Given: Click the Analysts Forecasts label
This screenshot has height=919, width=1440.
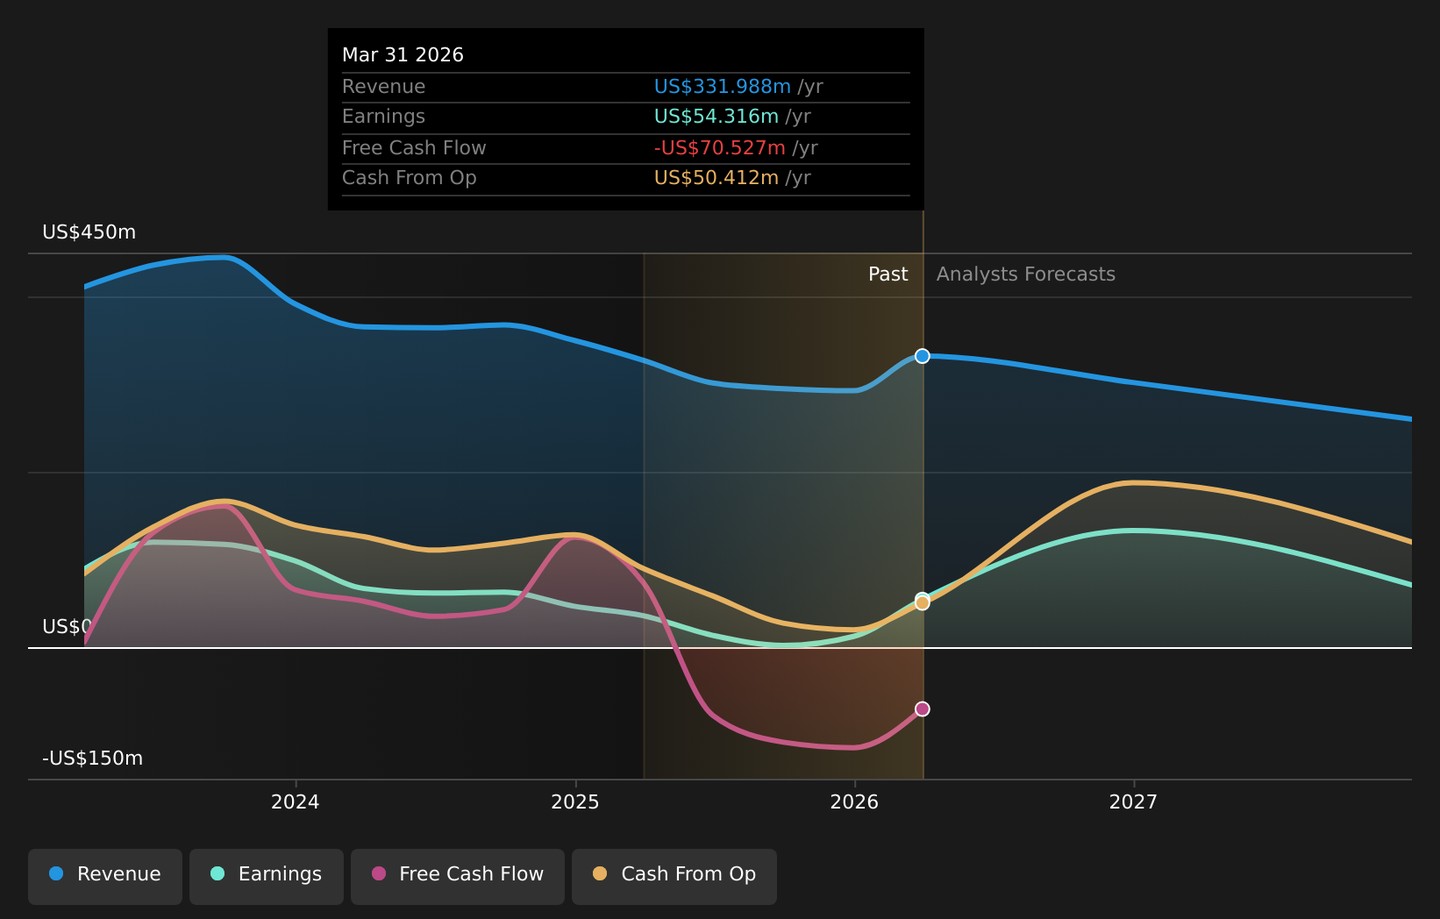Looking at the screenshot, I should click(x=1025, y=274).
